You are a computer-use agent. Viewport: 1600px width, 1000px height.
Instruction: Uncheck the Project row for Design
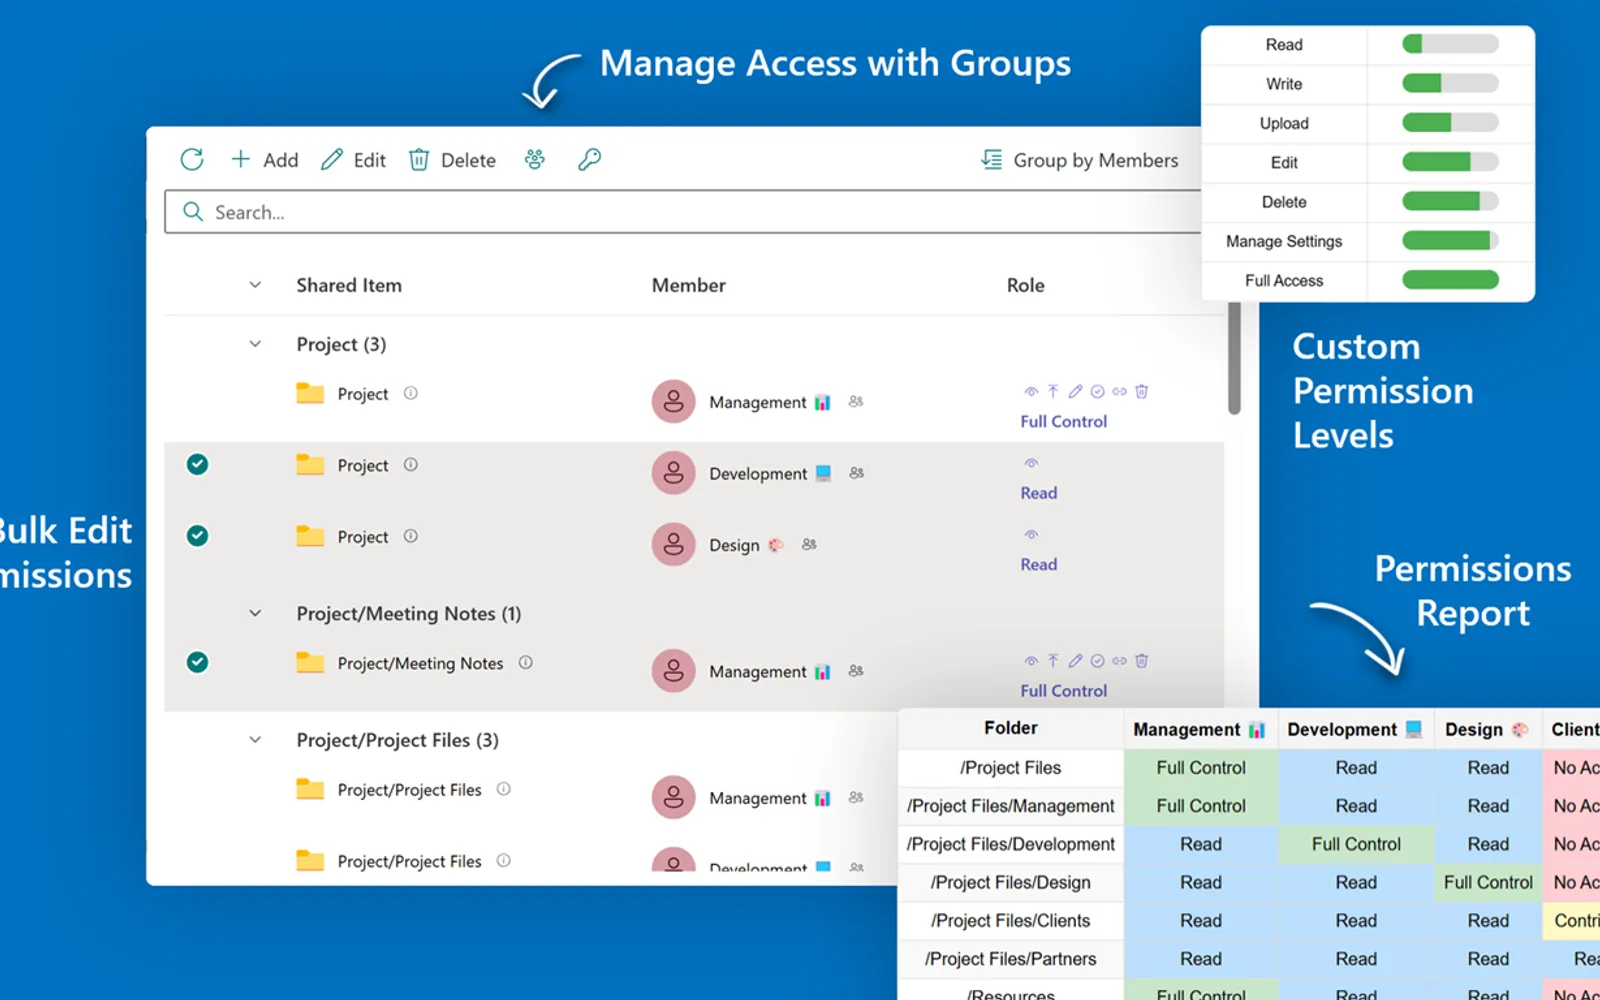coord(198,536)
